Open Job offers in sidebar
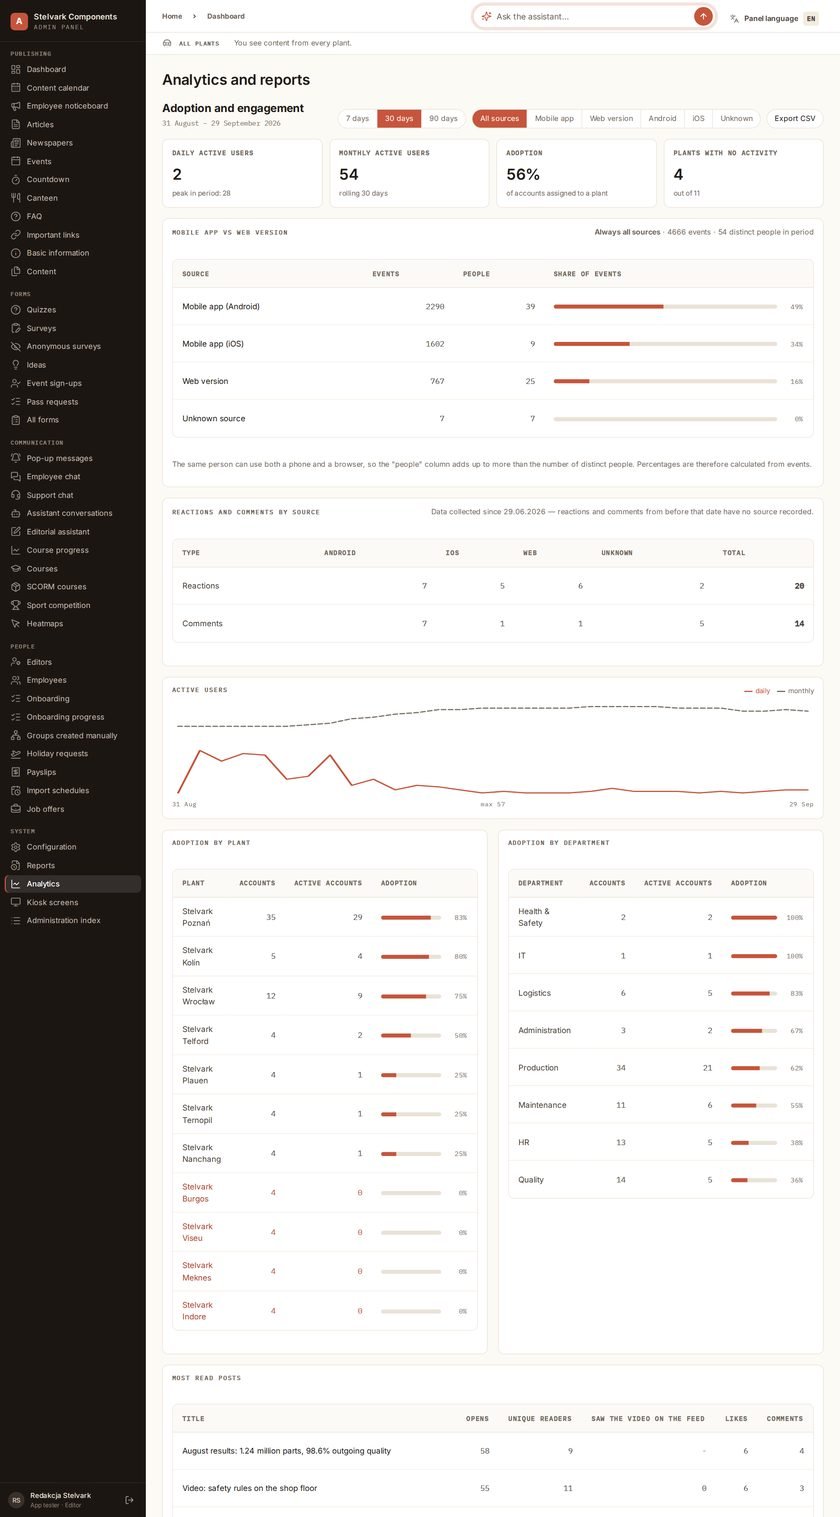The image size is (840, 1517). tap(73, 809)
